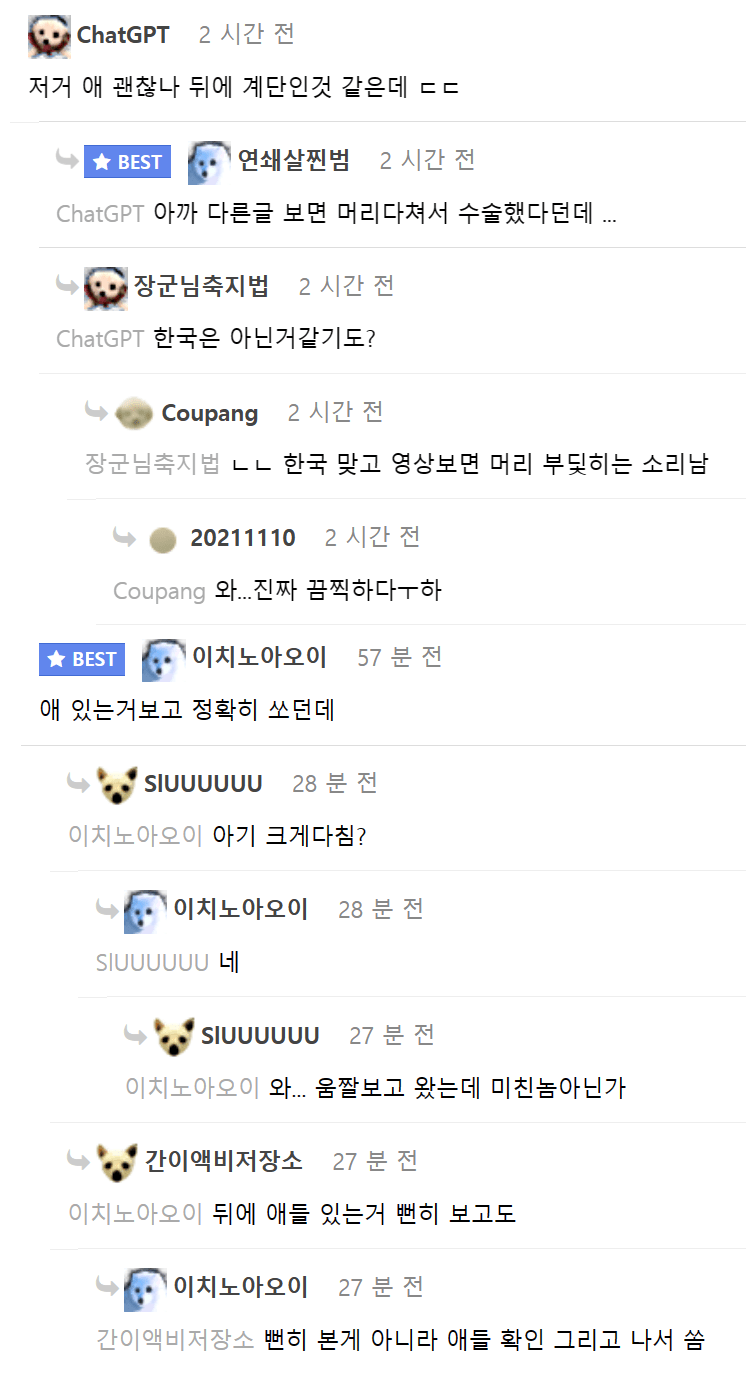Click reply arrow before 간이액비저장소's comment

coord(79,1160)
